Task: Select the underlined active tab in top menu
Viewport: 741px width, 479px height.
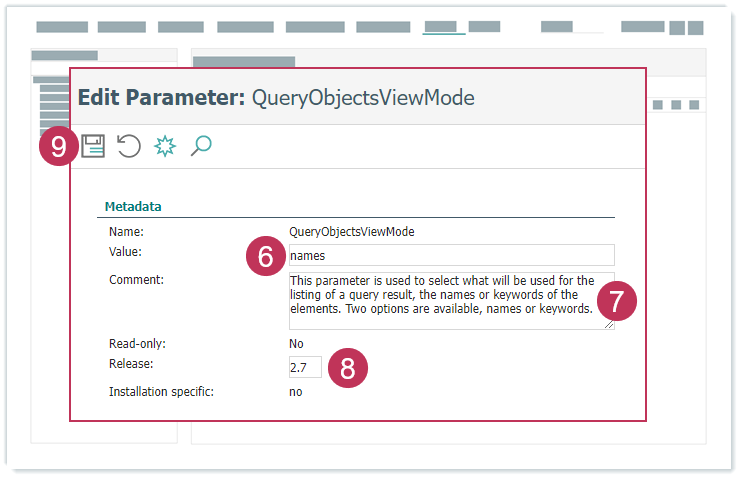Action: [443, 27]
